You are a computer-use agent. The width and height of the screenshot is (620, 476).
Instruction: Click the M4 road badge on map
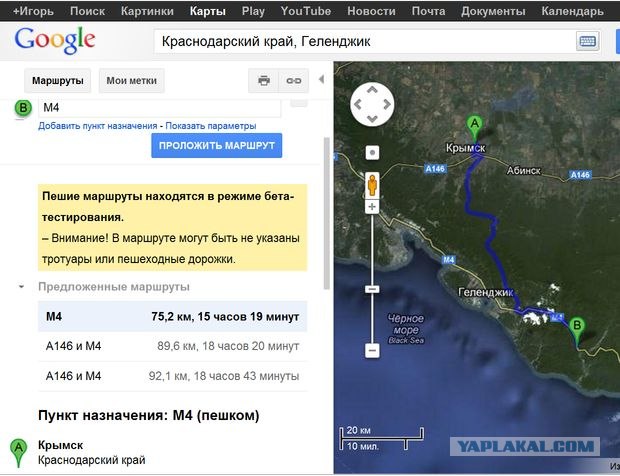coord(448,260)
